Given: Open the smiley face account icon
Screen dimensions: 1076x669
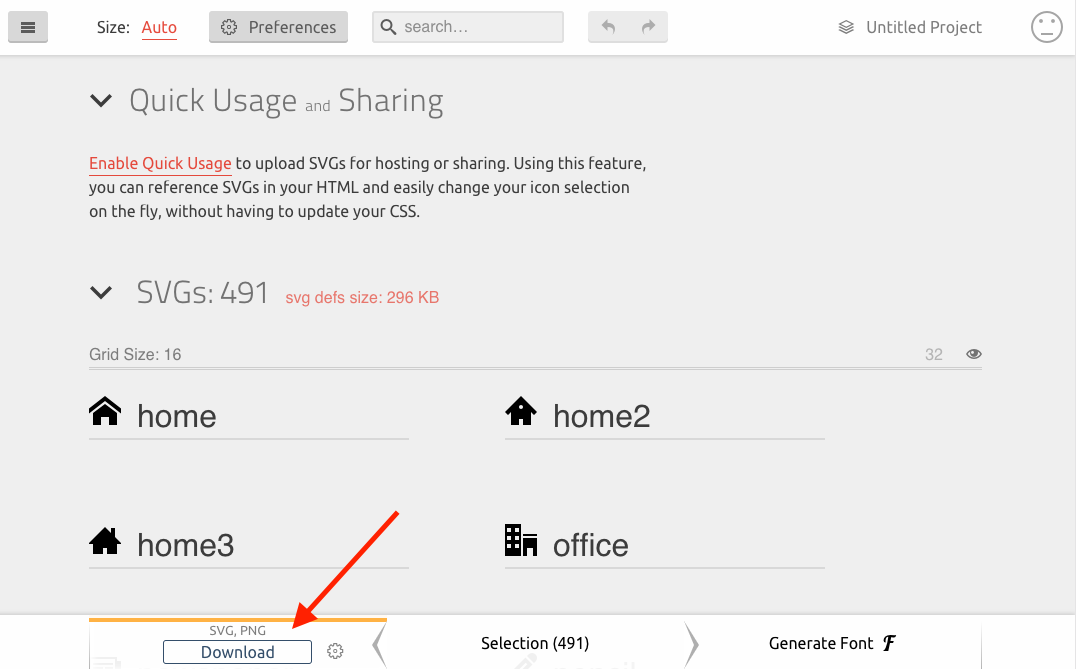Looking at the screenshot, I should [x=1046, y=27].
